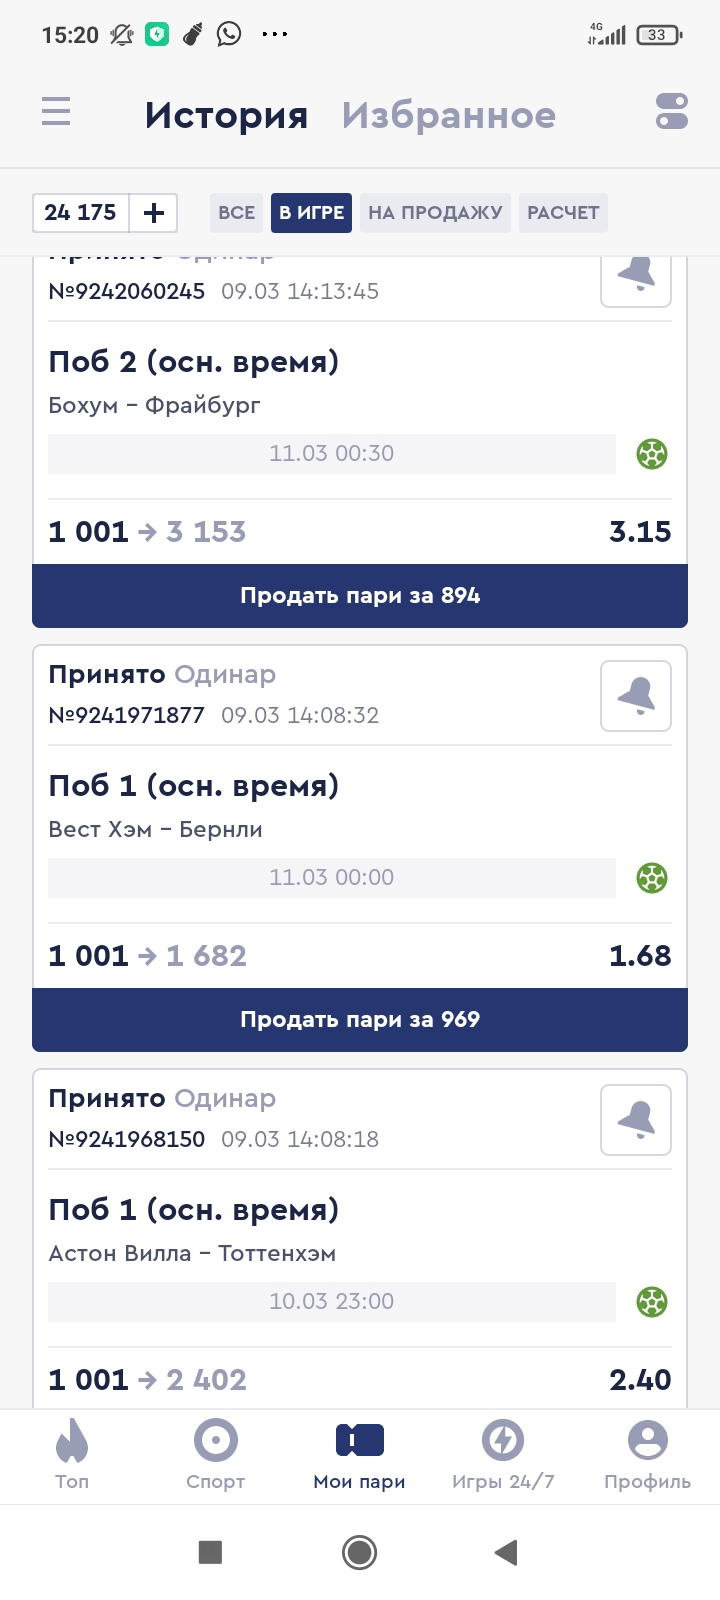720x1600 pixels.
Task: Tap the plus button to add funds
Action: 154,213
